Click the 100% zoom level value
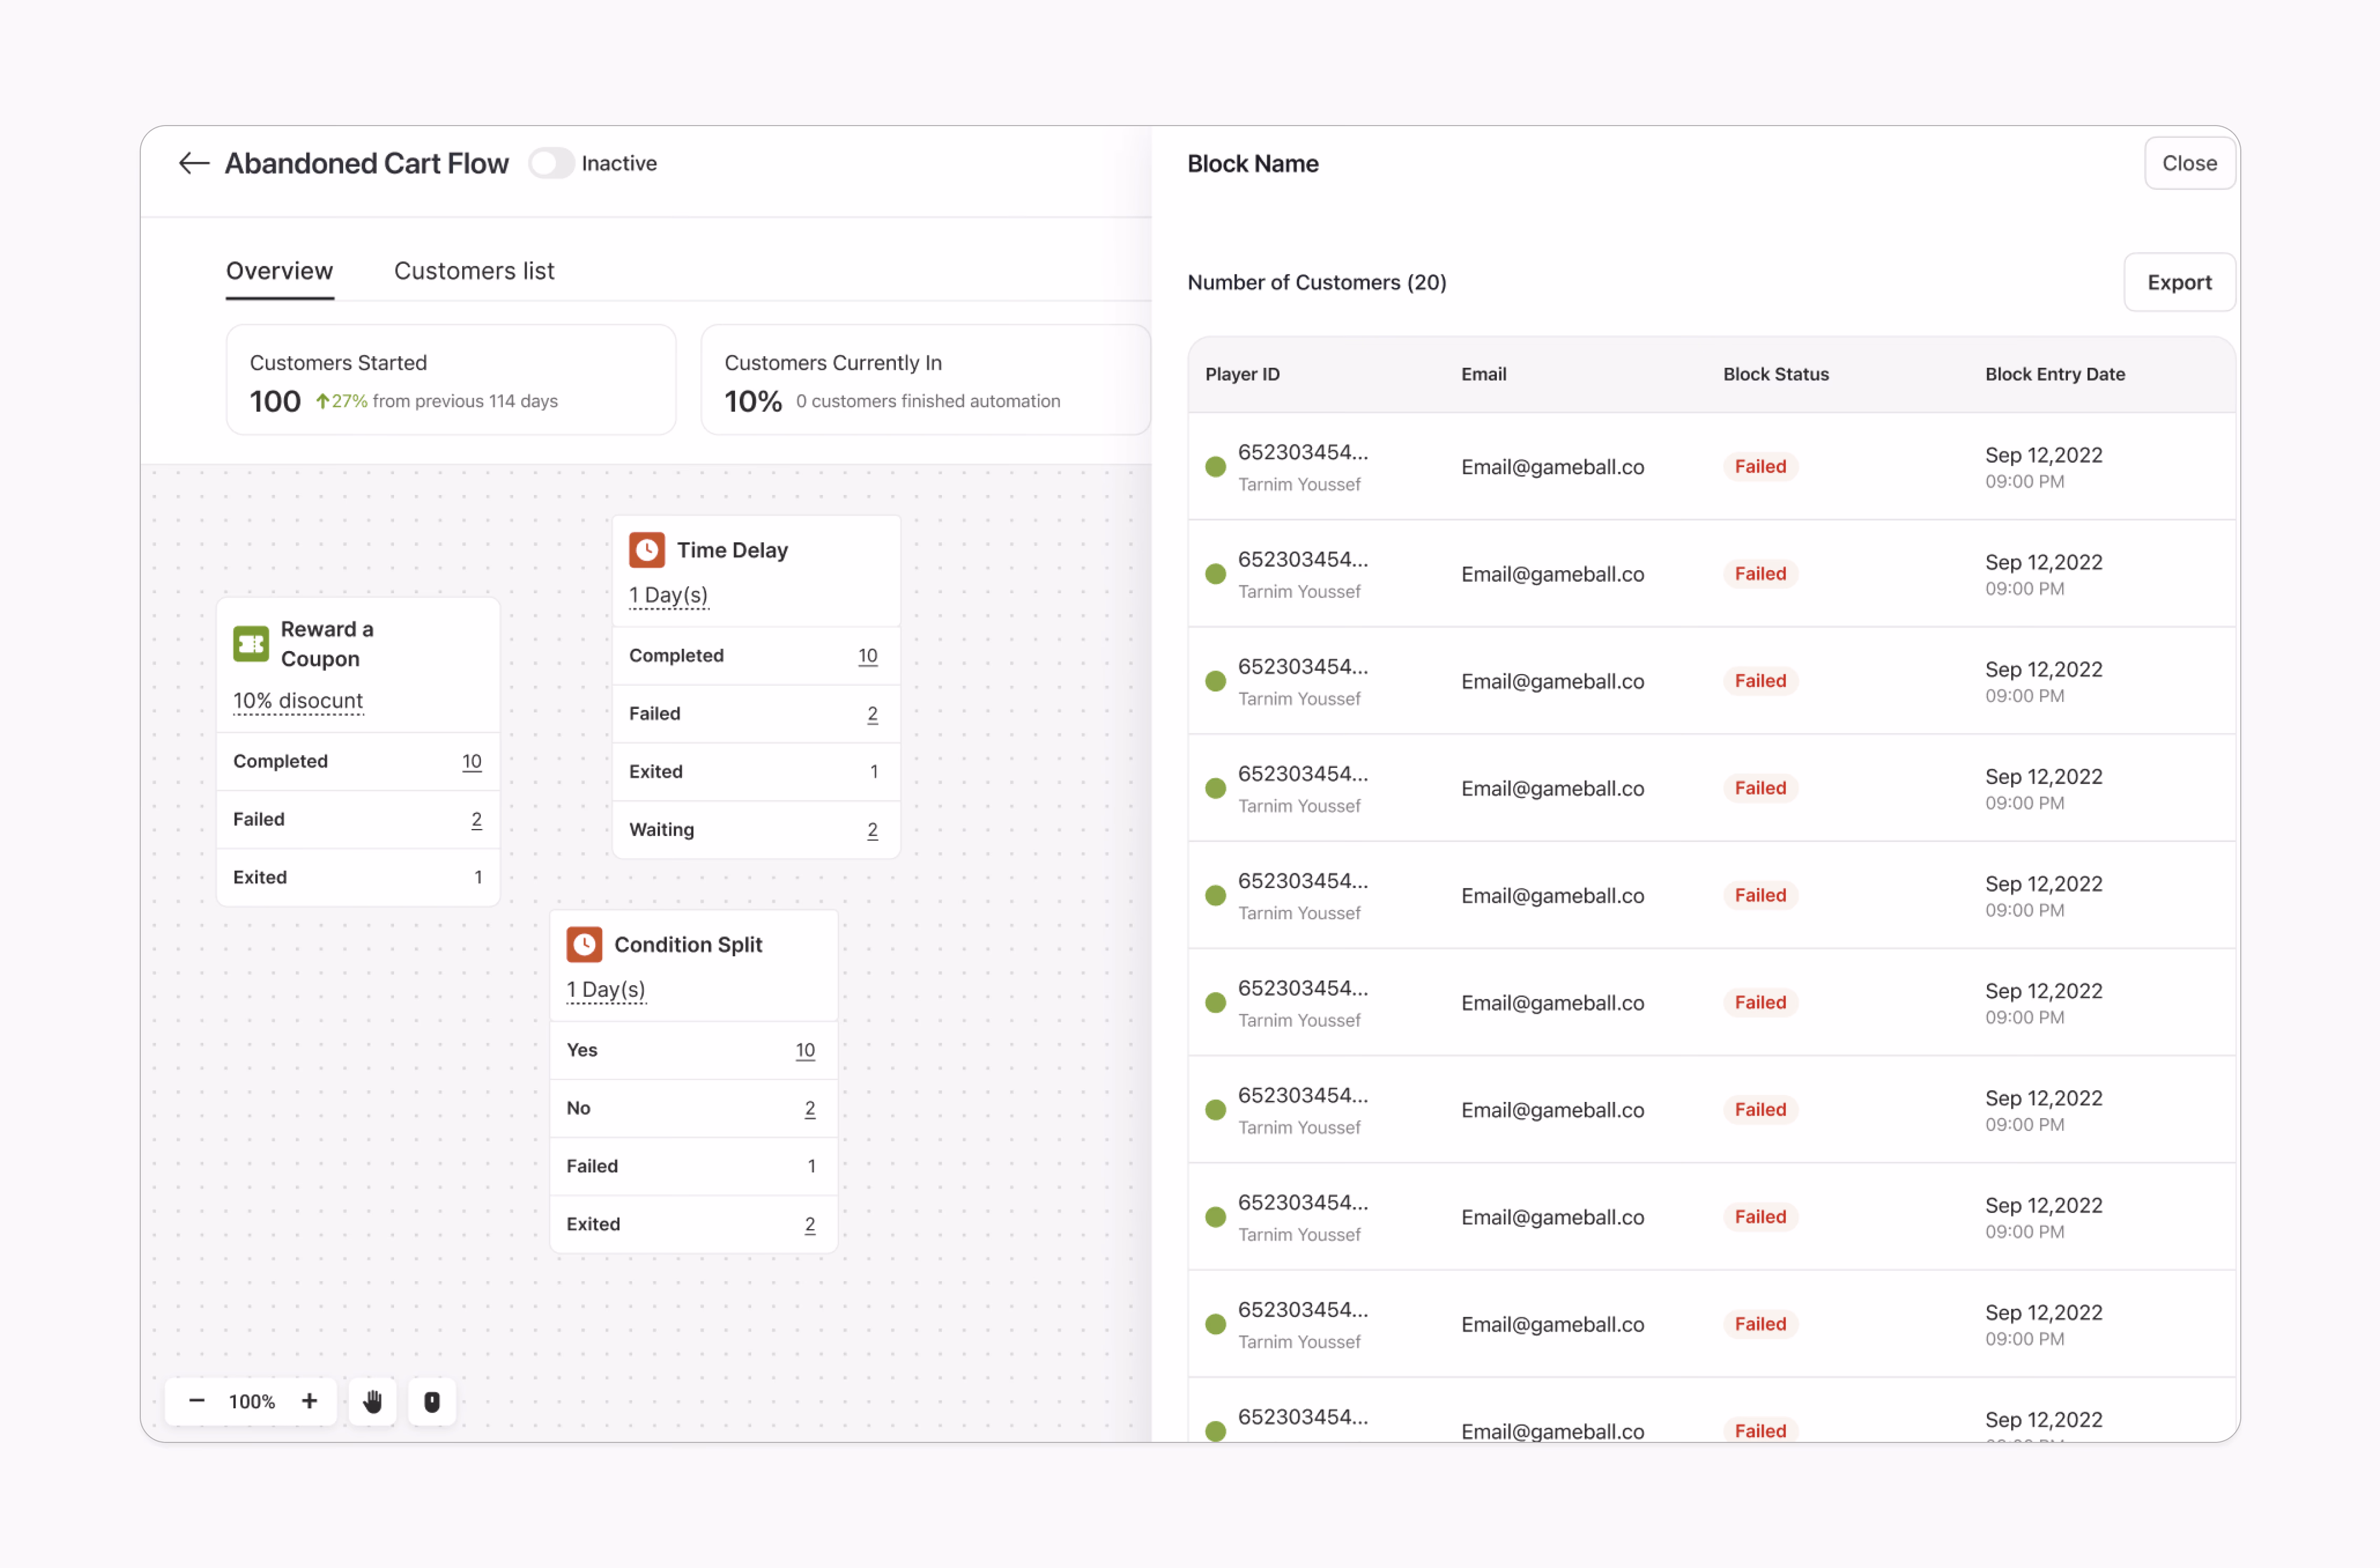The image size is (2380, 1568). (252, 1401)
